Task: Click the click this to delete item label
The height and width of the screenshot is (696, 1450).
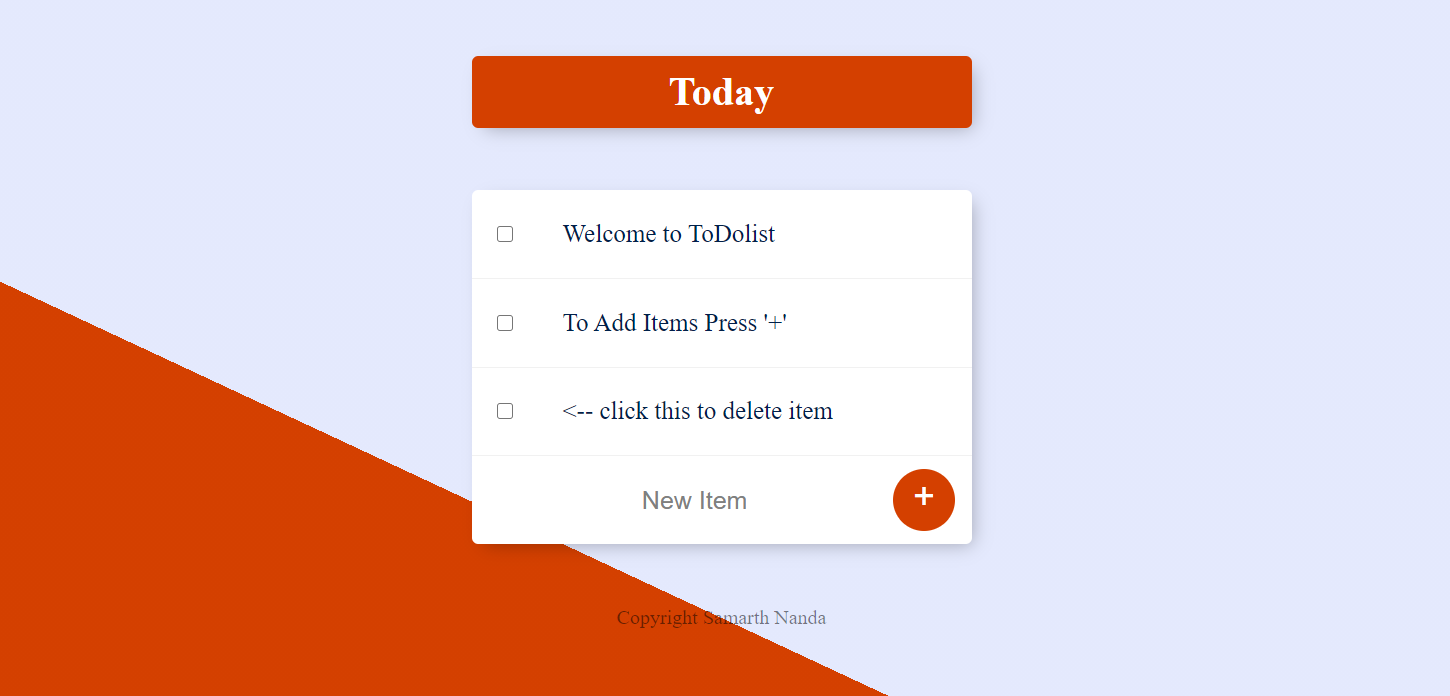Action: (x=716, y=411)
